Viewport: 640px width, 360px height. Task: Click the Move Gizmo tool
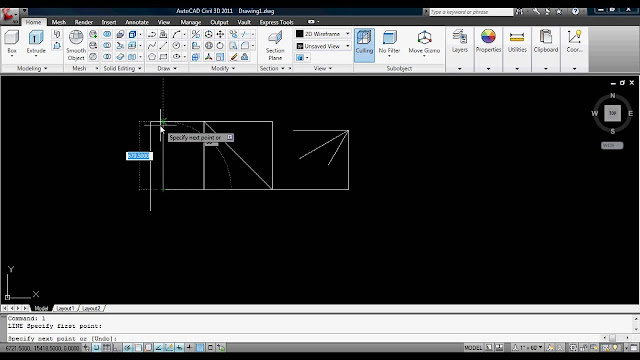pos(424,42)
